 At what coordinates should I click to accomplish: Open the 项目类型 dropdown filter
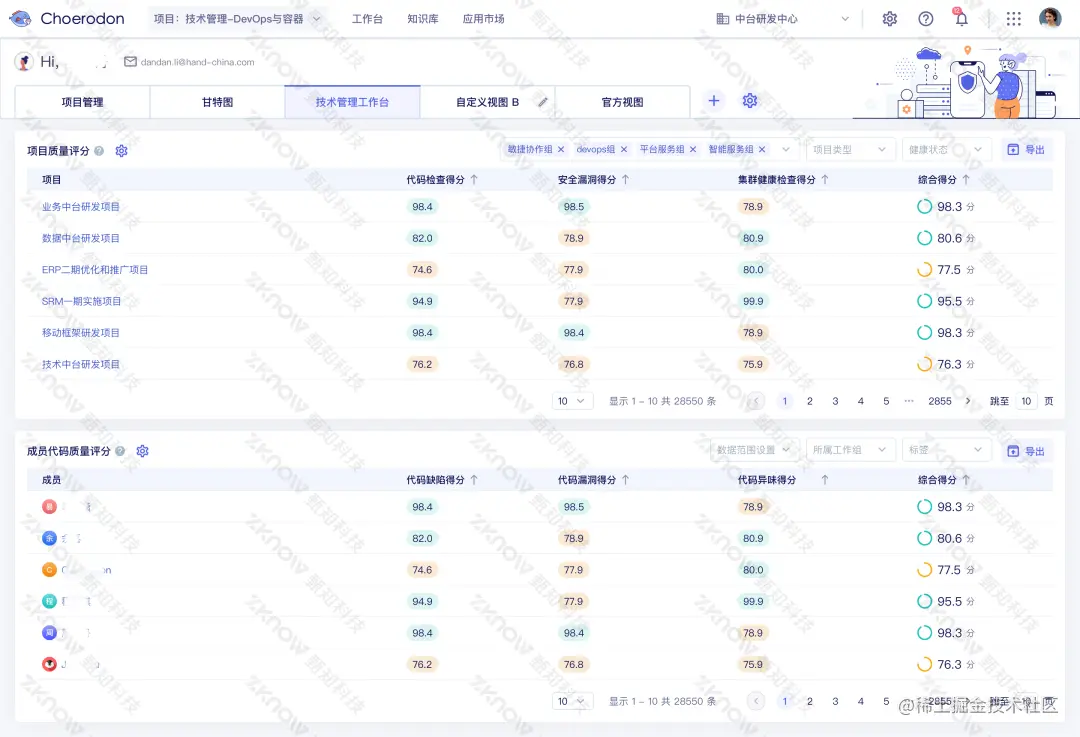click(850, 149)
